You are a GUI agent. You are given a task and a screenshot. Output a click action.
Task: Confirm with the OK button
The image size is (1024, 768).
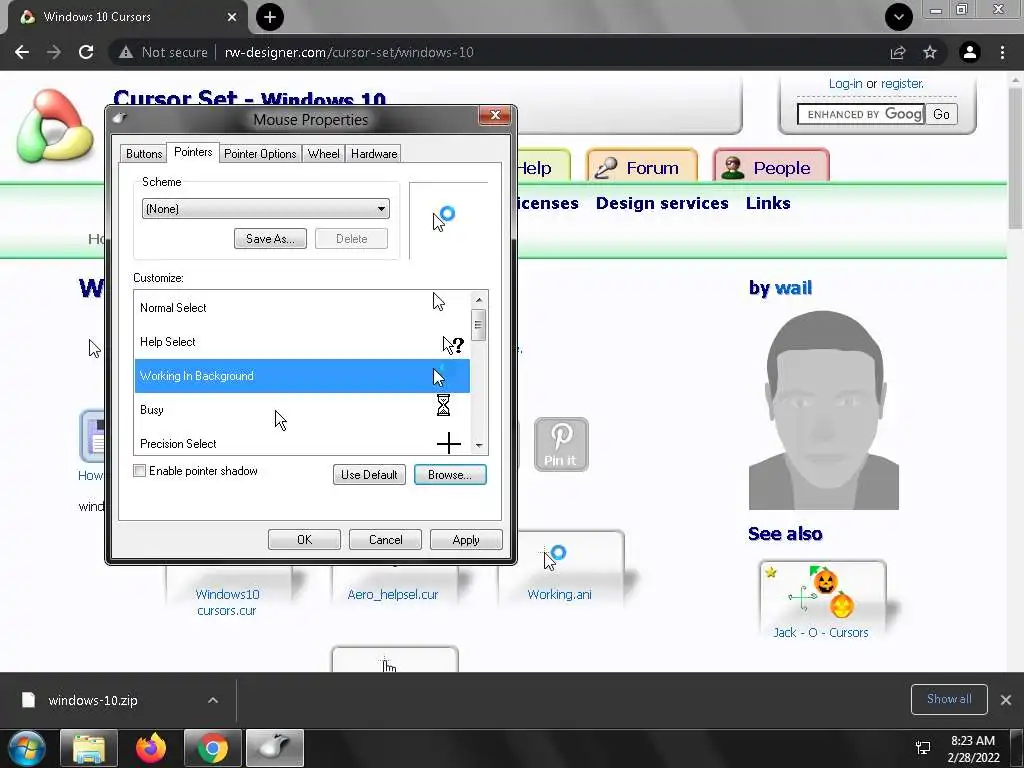[304, 539]
